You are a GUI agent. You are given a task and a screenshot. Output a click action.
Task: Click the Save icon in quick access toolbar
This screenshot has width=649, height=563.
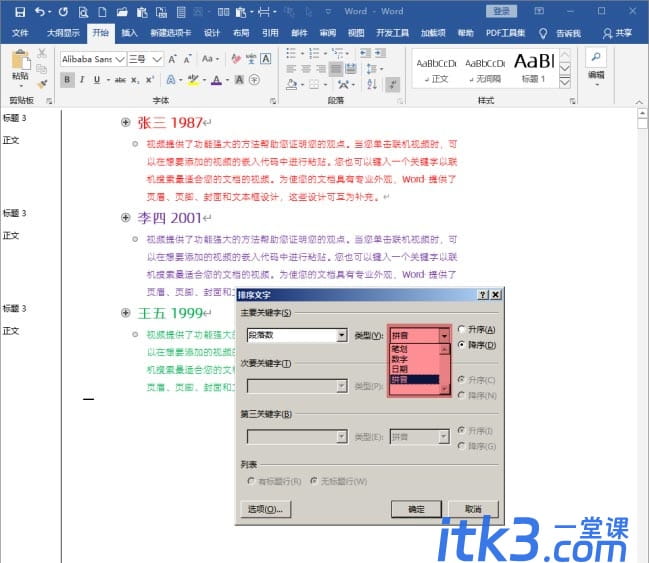(19, 12)
